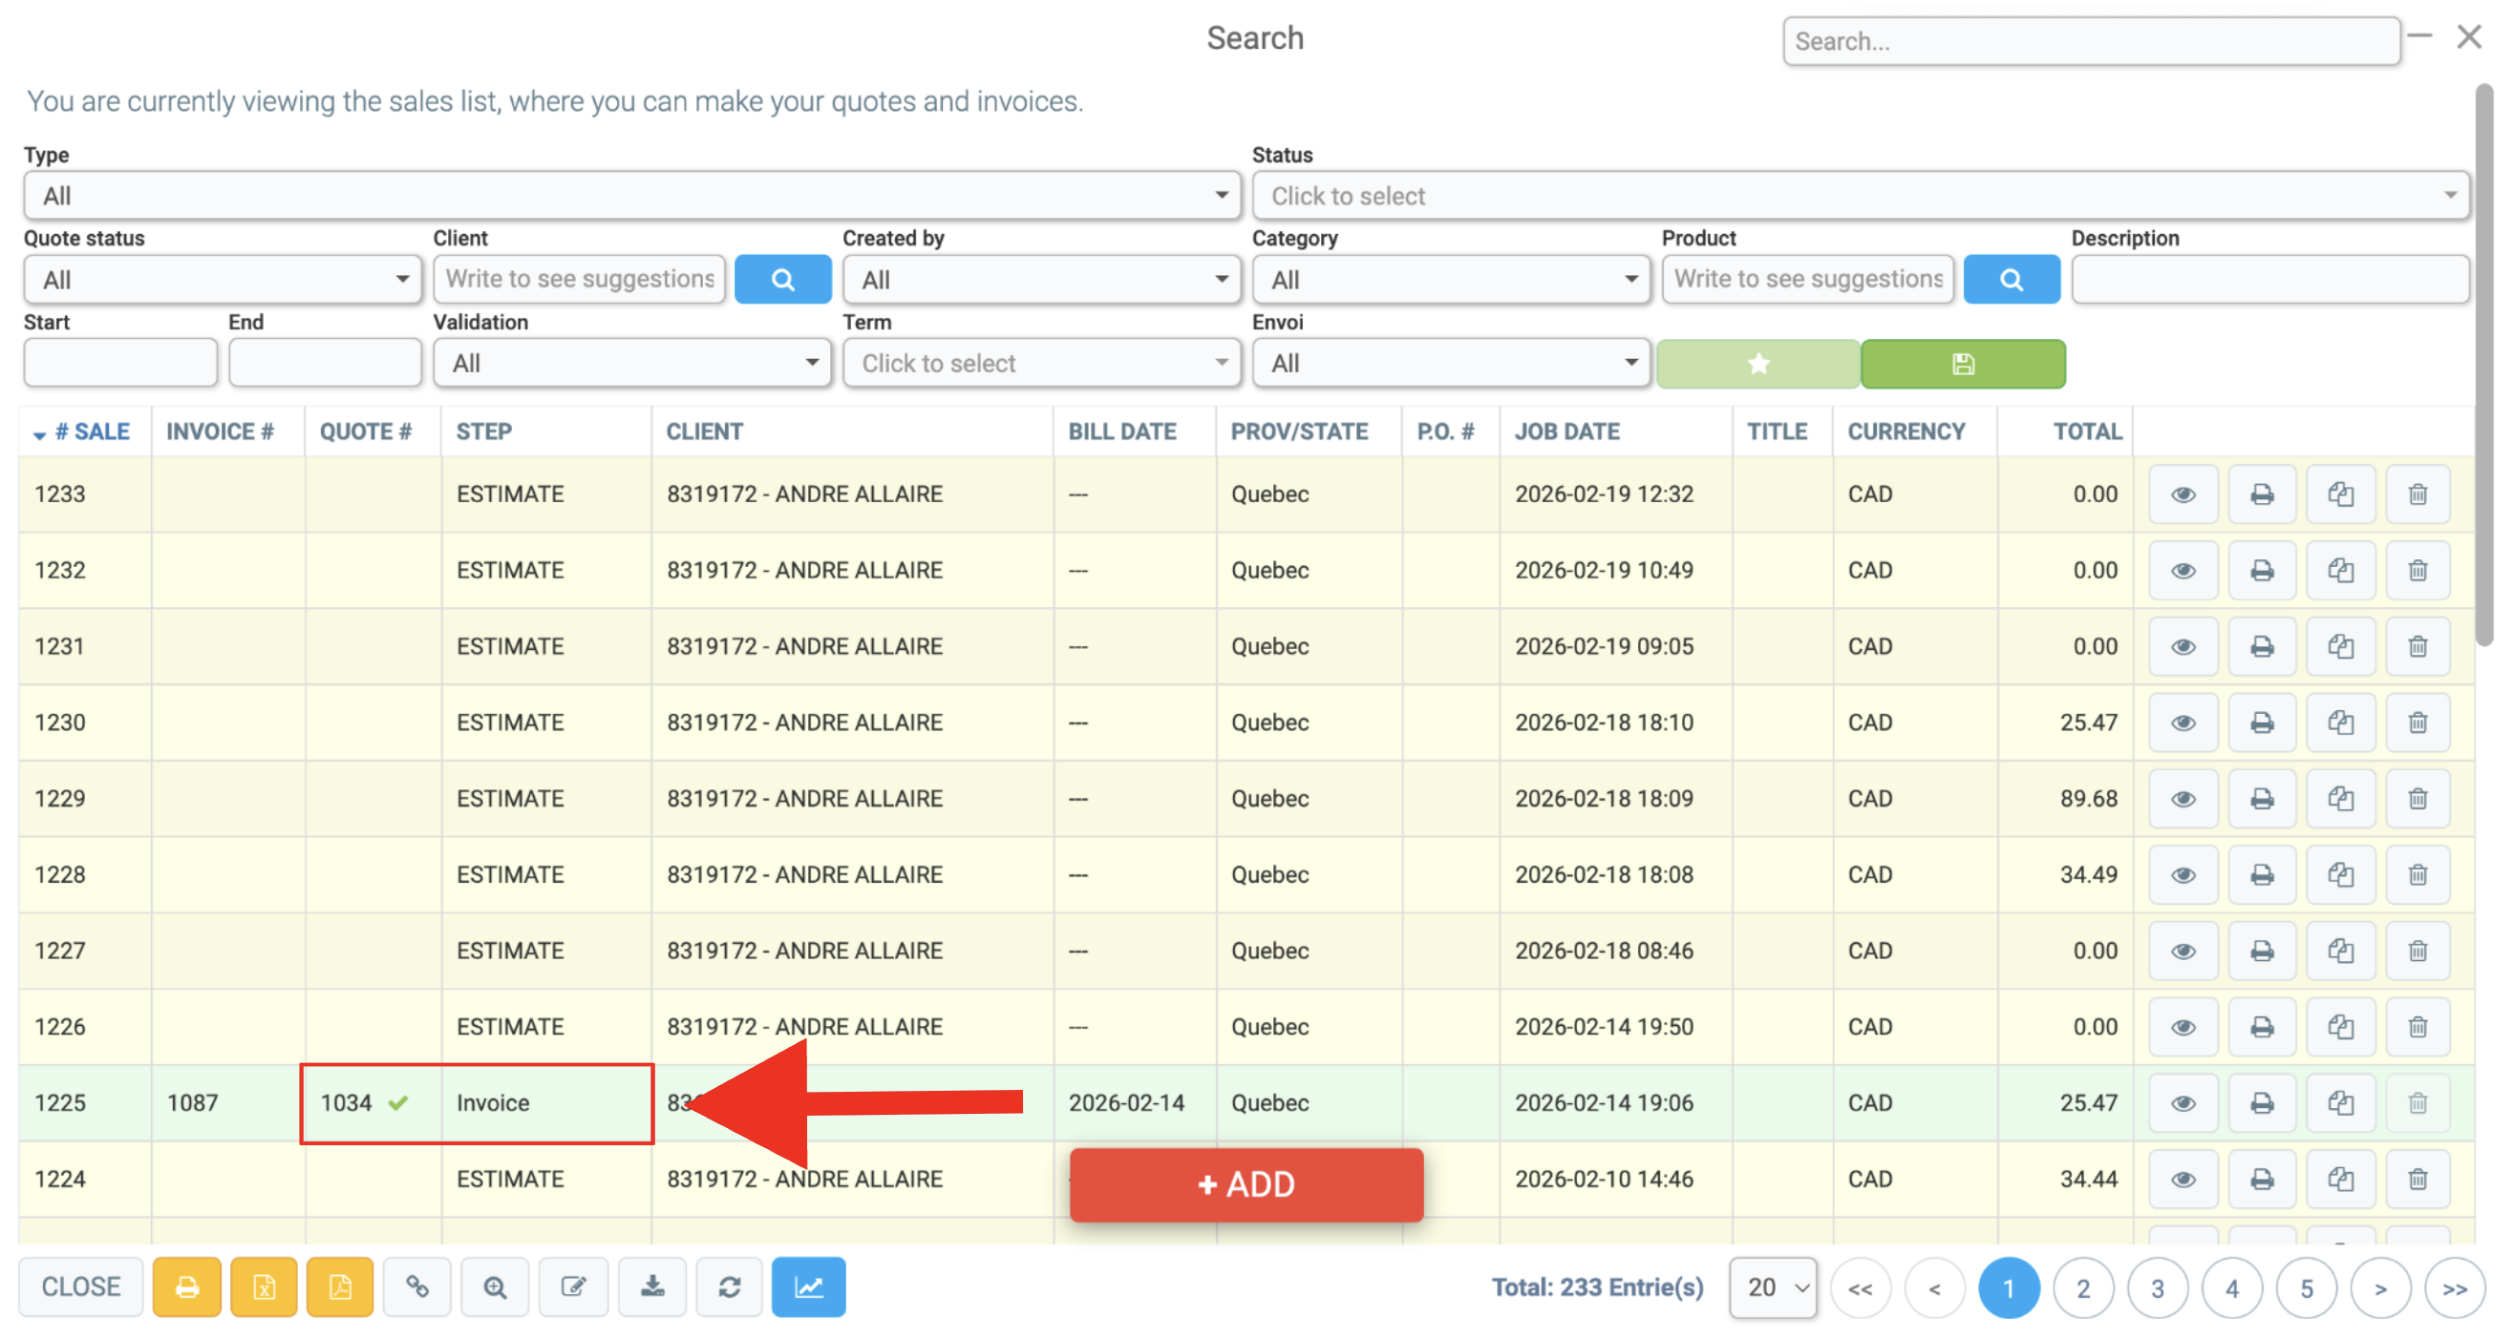The height and width of the screenshot is (1336, 2496).
Task: Go to next page with > button
Action: pos(2381,1288)
